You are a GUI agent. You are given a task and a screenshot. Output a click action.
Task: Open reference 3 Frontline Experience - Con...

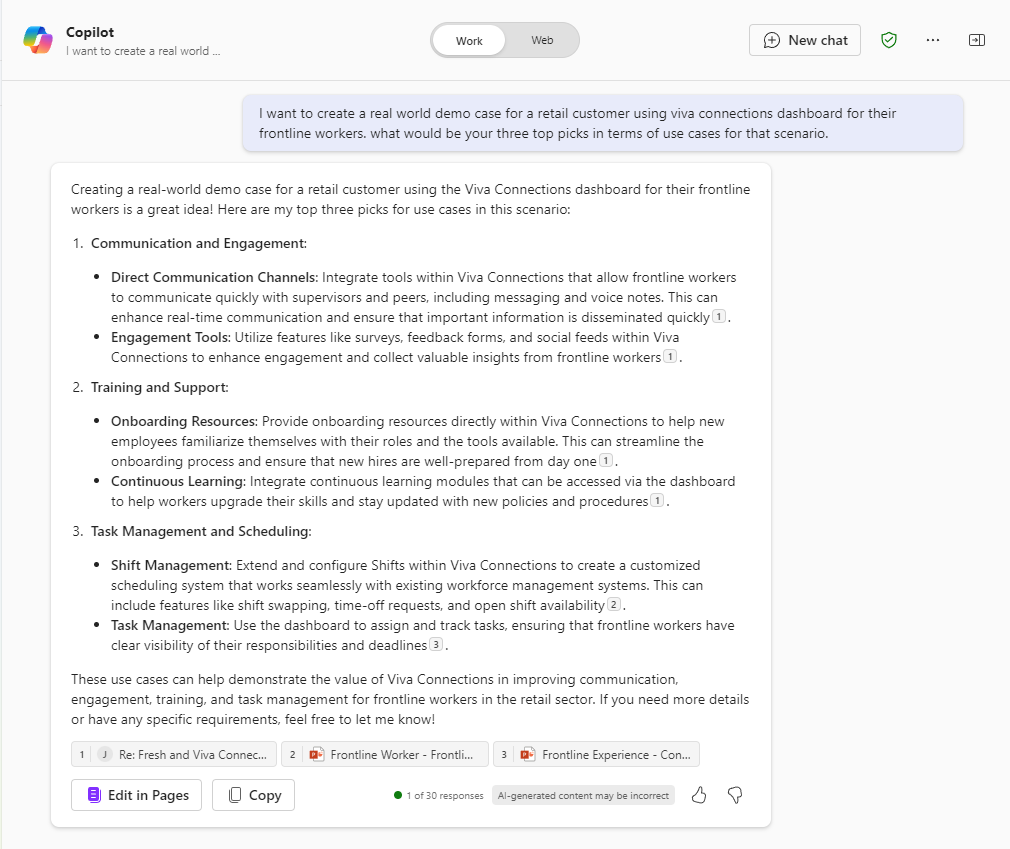[x=596, y=754]
